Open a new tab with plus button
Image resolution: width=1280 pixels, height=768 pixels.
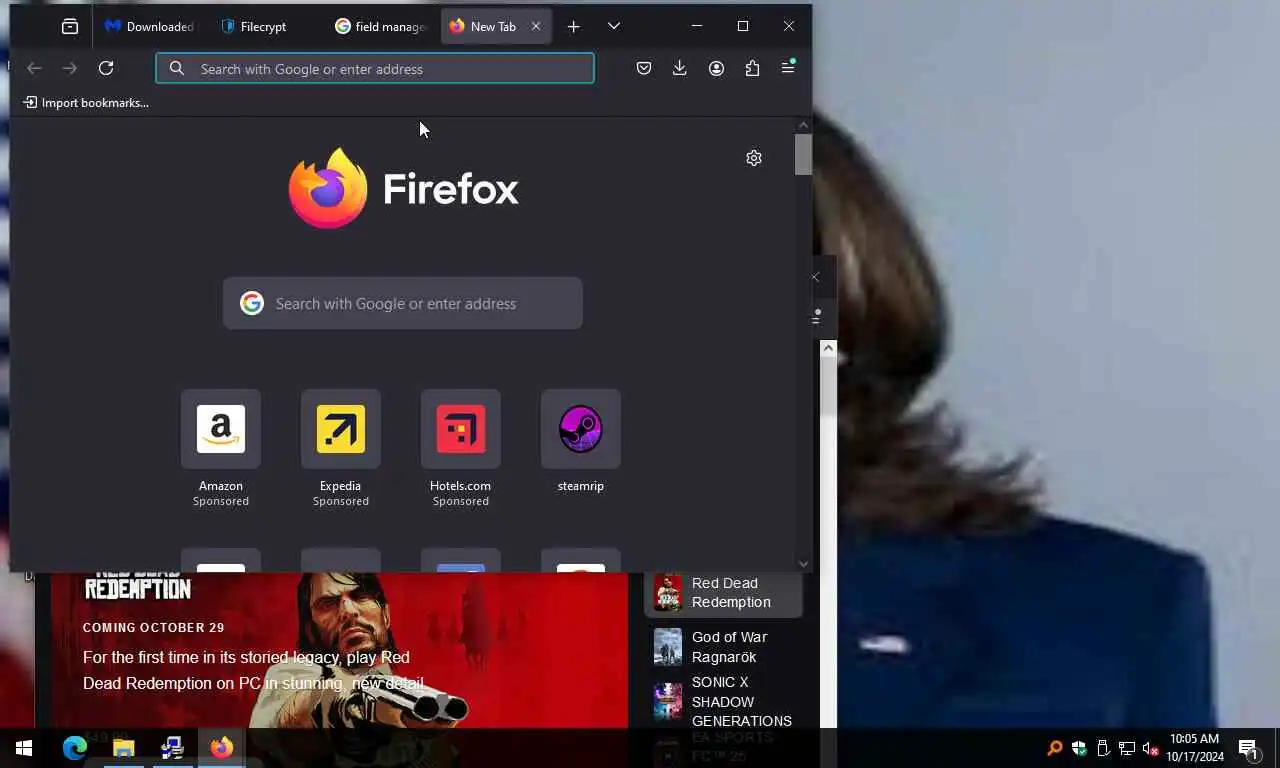[573, 27]
